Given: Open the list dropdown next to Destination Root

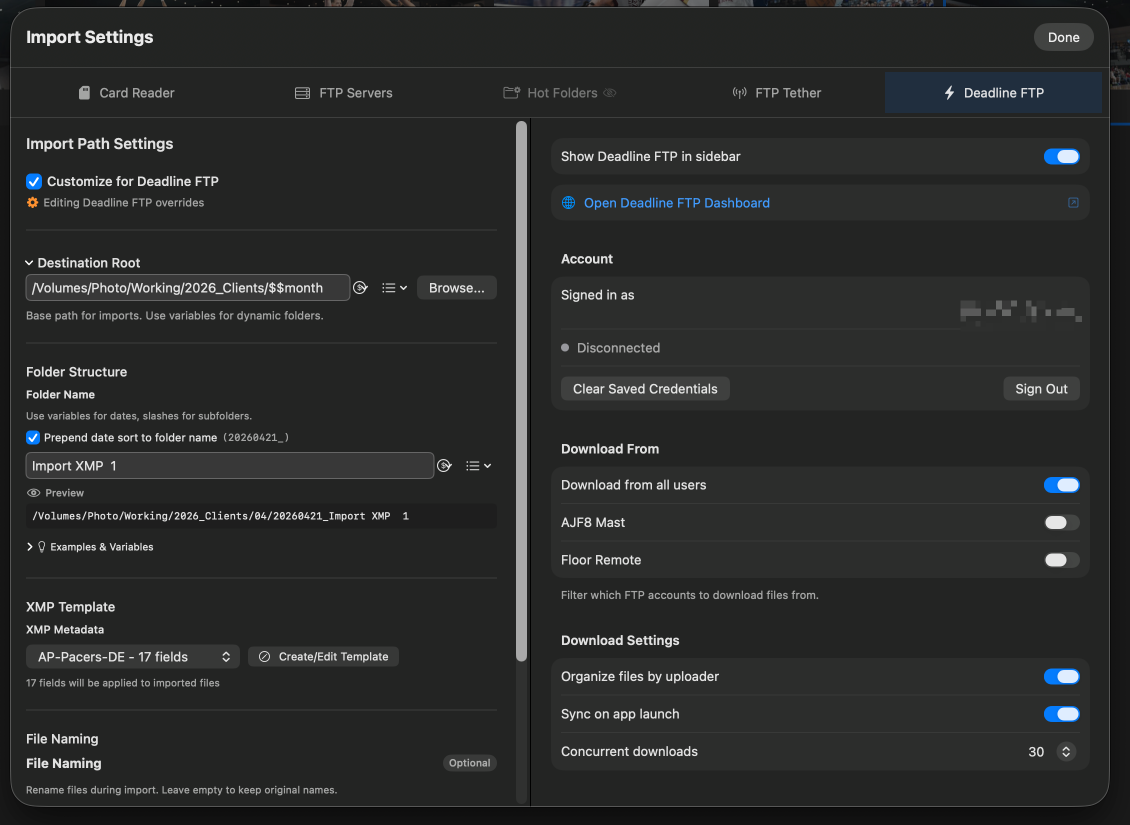Looking at the screenshot, I should pos(394,287).
